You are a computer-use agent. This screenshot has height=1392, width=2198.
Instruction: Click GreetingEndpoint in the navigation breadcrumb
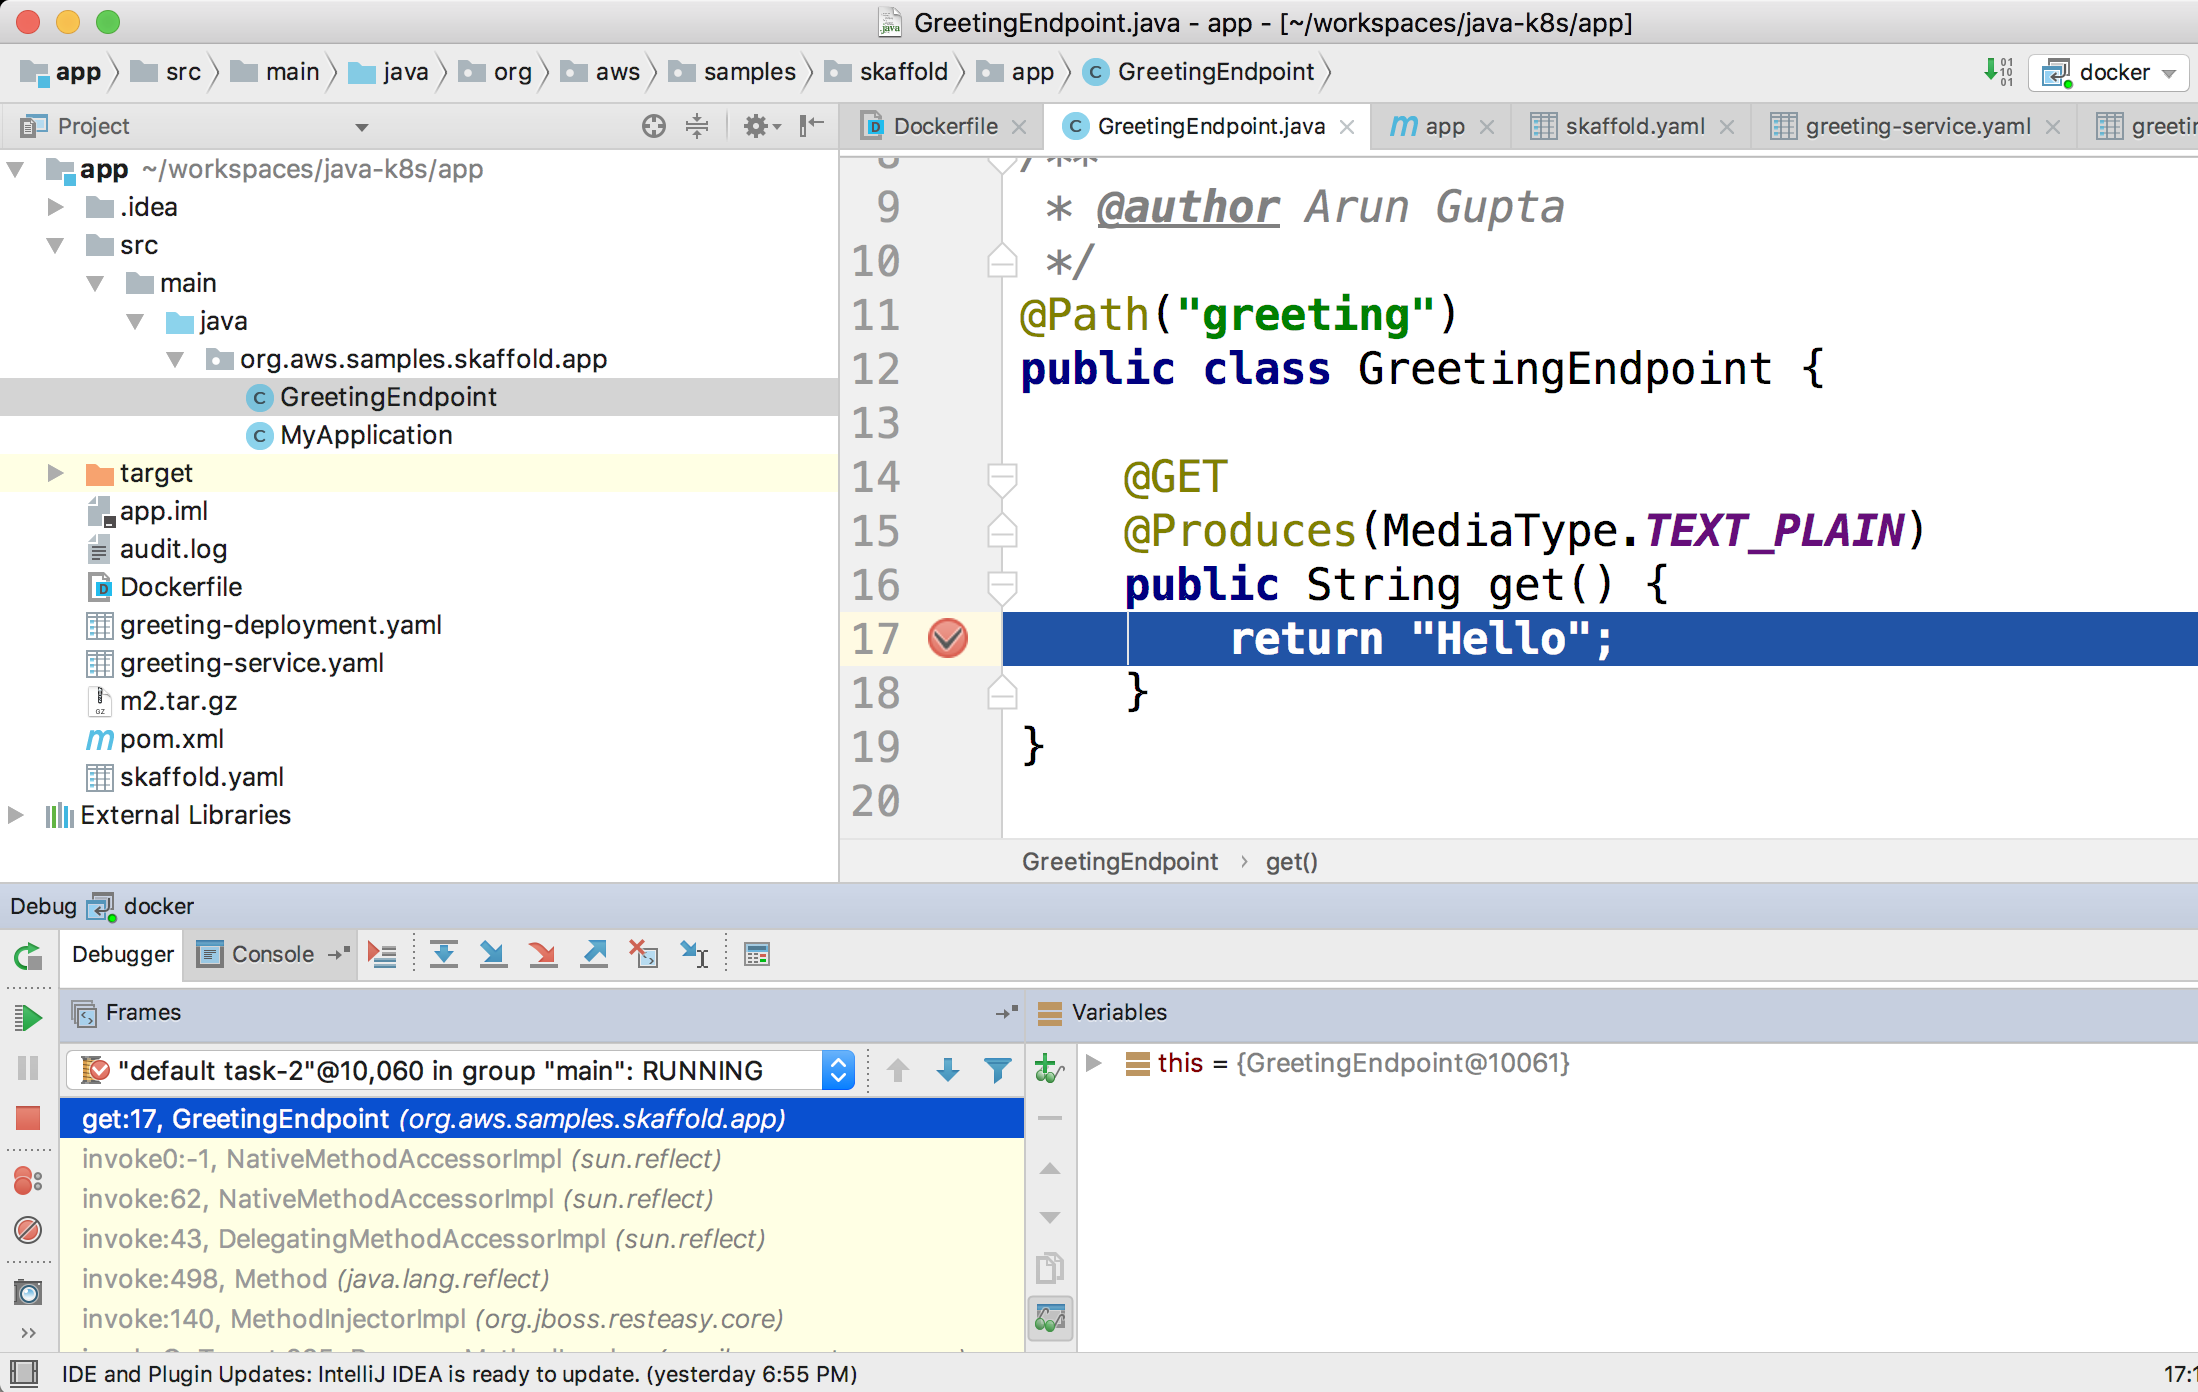click(1214, 72)
